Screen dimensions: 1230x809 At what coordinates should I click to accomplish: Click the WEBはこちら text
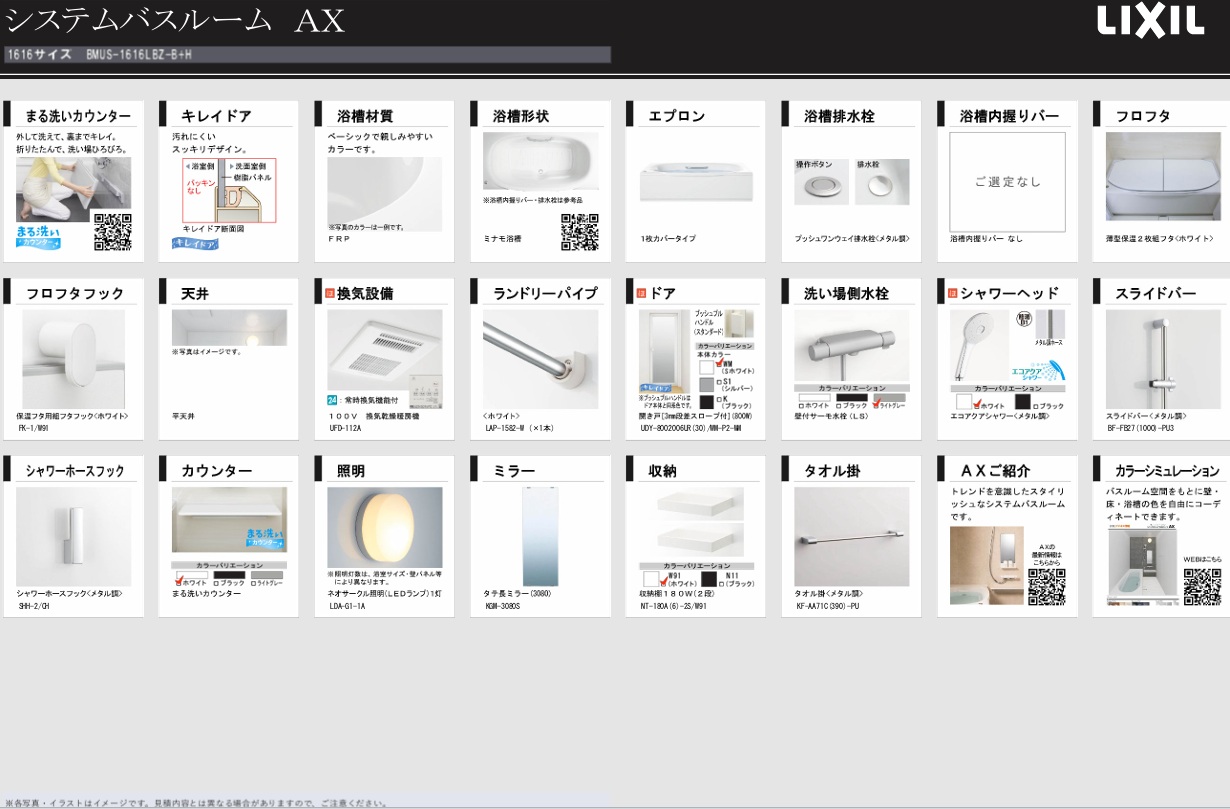pyautogui.click(x=1202, y=560)
